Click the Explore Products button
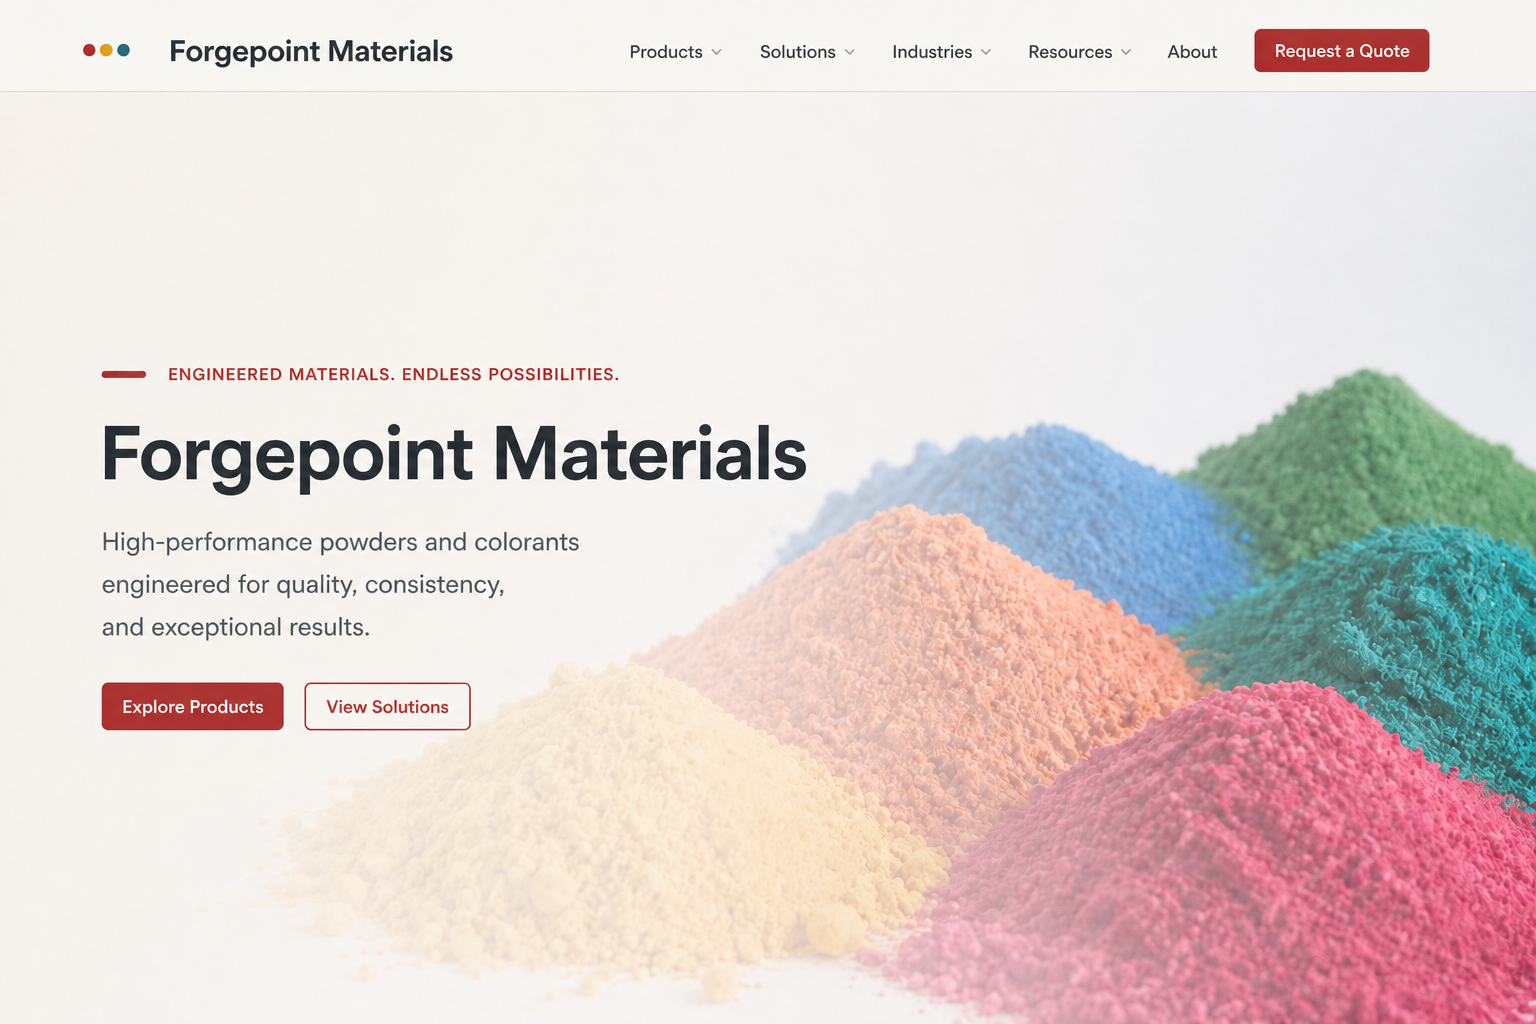Screen dimensions: 1536x1024 pyautogui.click(x=192, y=706)
